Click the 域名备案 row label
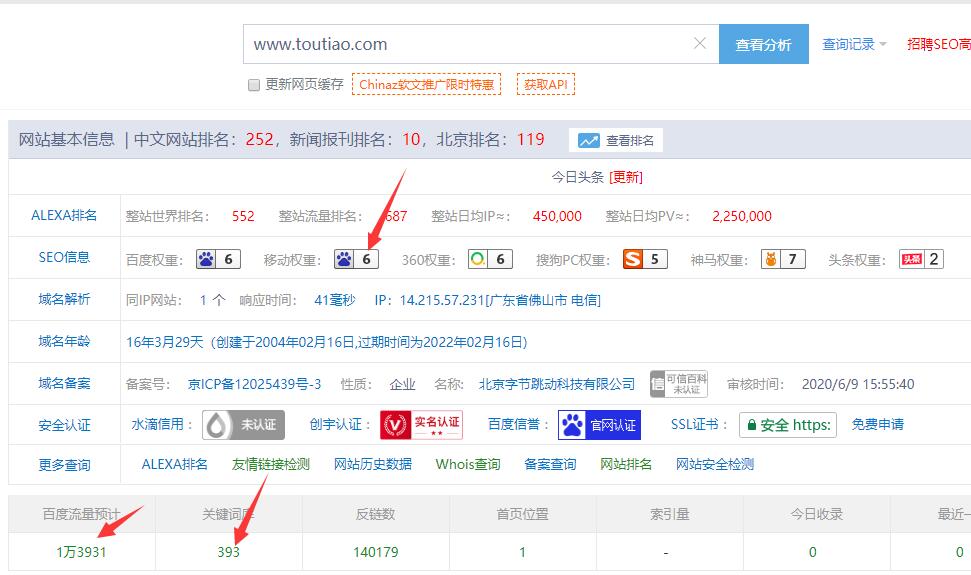This screenshot has height=575, width=971. (64, 384)
